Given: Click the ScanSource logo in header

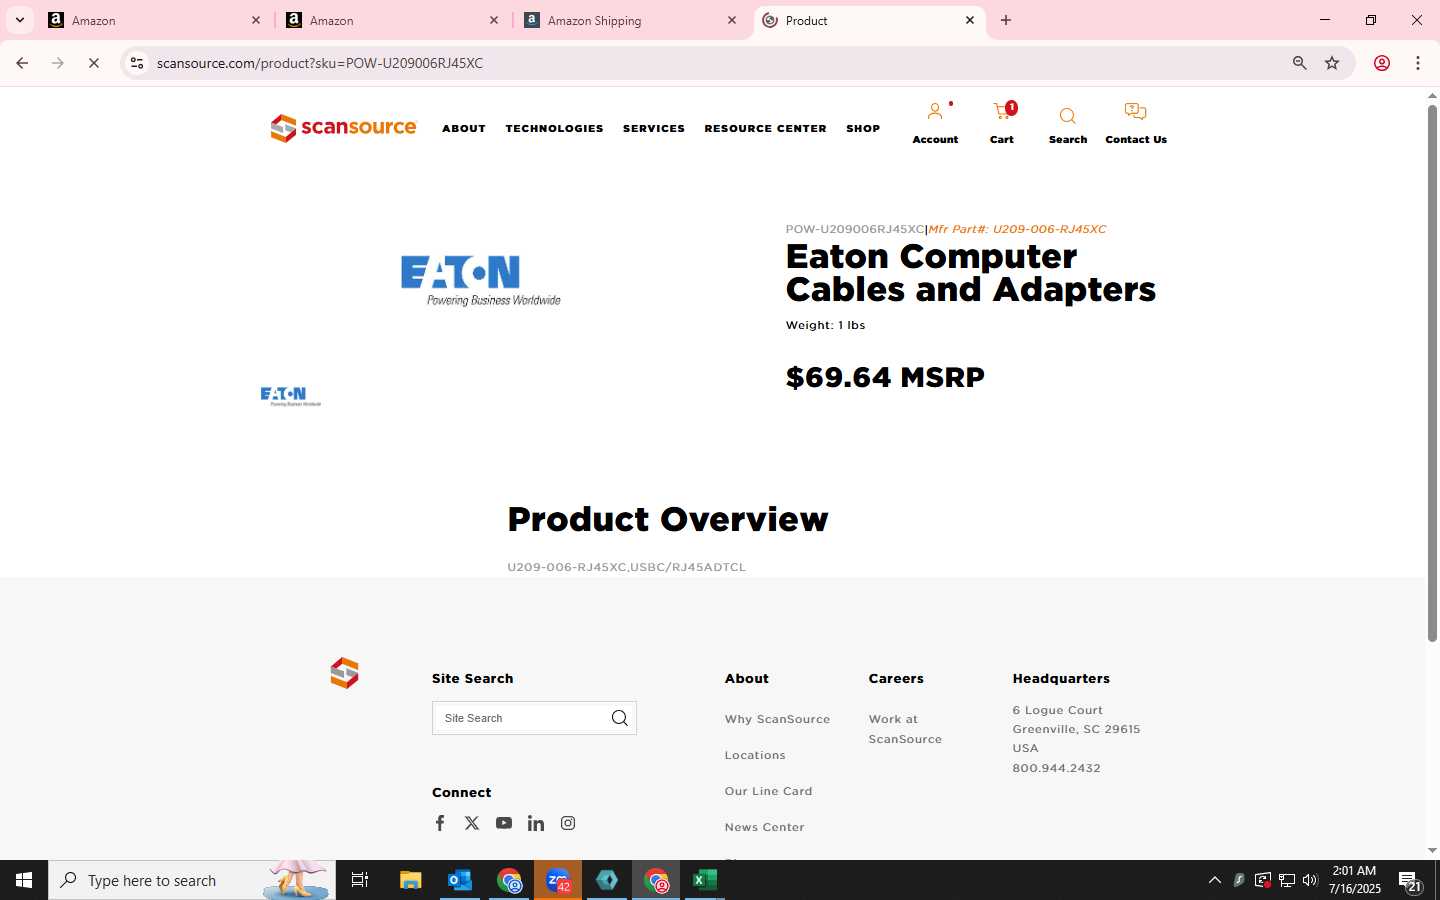Looking at the screenshot, I should [x=343, y=128].
